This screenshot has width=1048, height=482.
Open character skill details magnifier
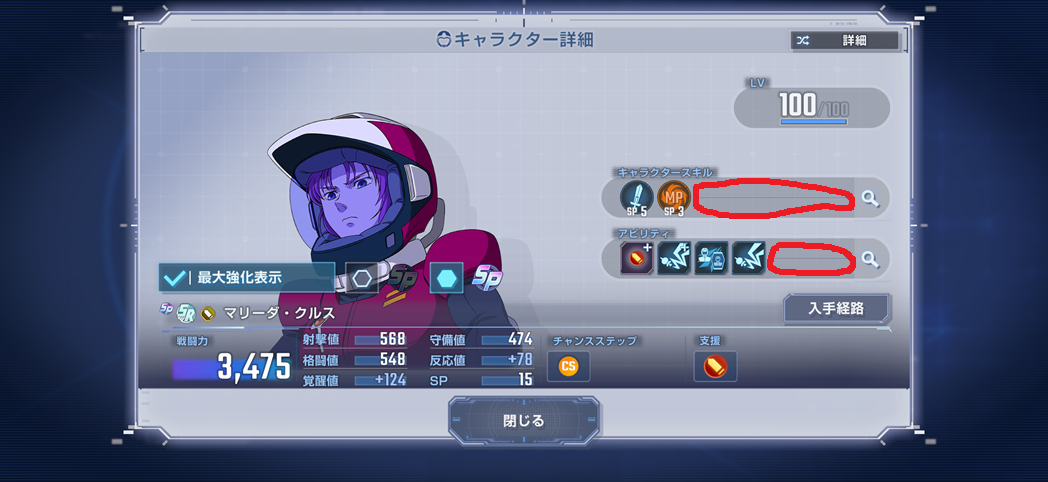(x=869, y=198)
